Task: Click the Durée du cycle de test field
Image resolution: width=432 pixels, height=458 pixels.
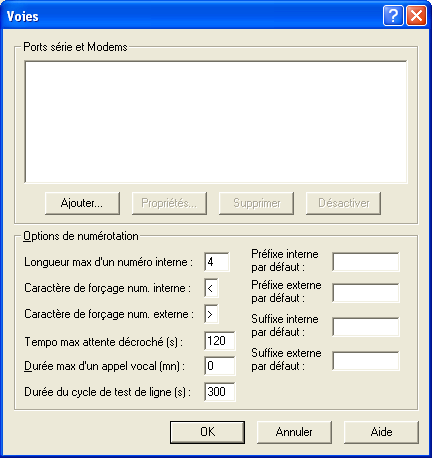Action: (x=220, y=392)
